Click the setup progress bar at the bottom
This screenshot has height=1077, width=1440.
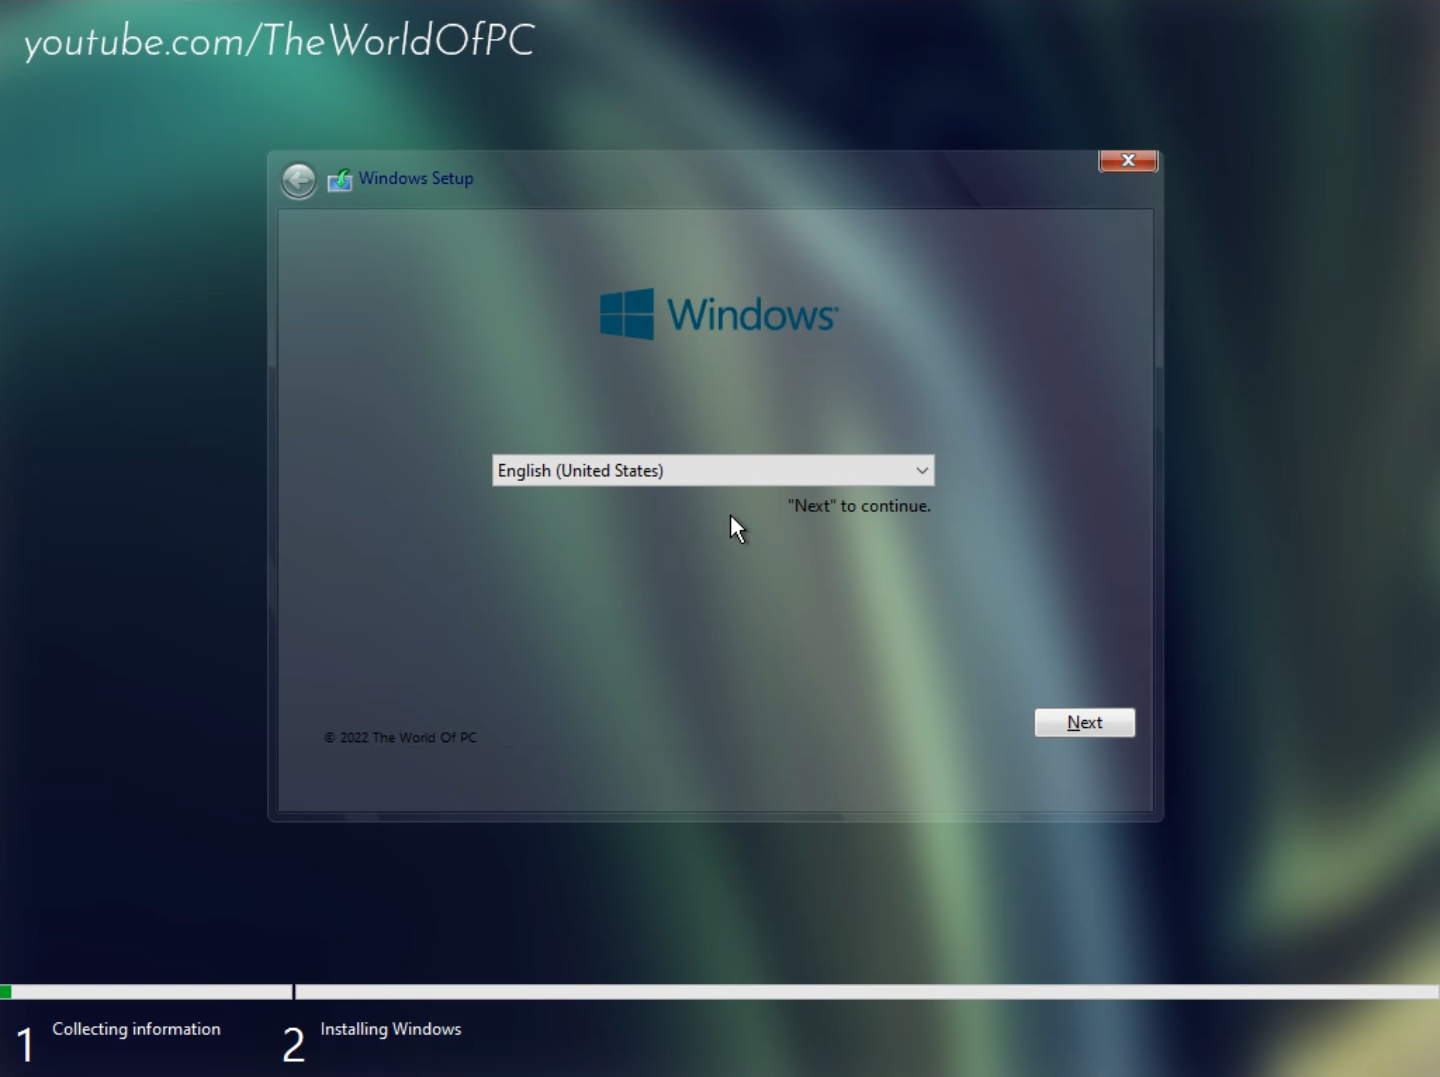[x=720, y=992]
